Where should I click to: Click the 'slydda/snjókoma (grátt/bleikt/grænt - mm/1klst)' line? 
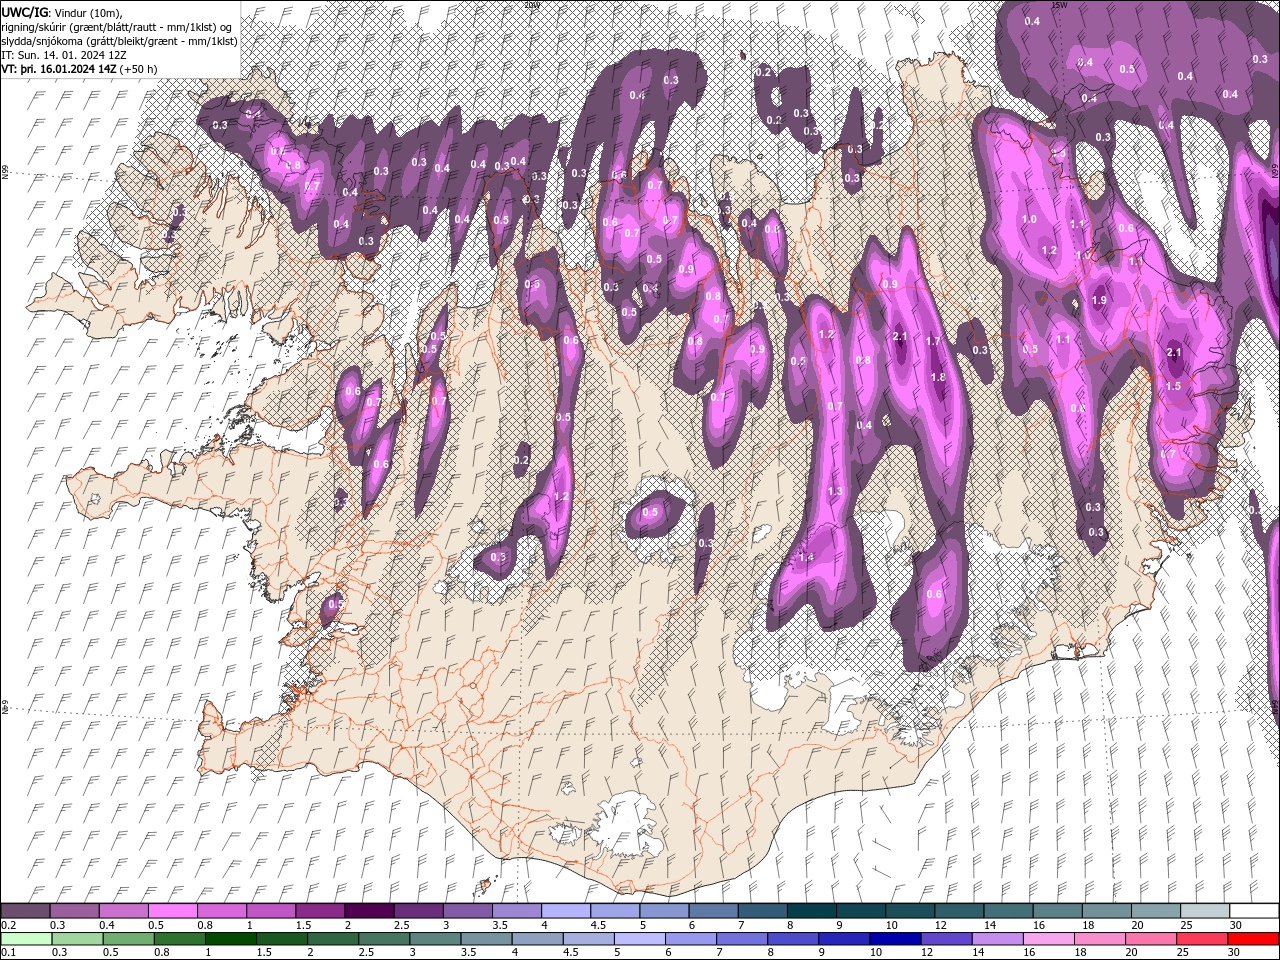[119, 40]
